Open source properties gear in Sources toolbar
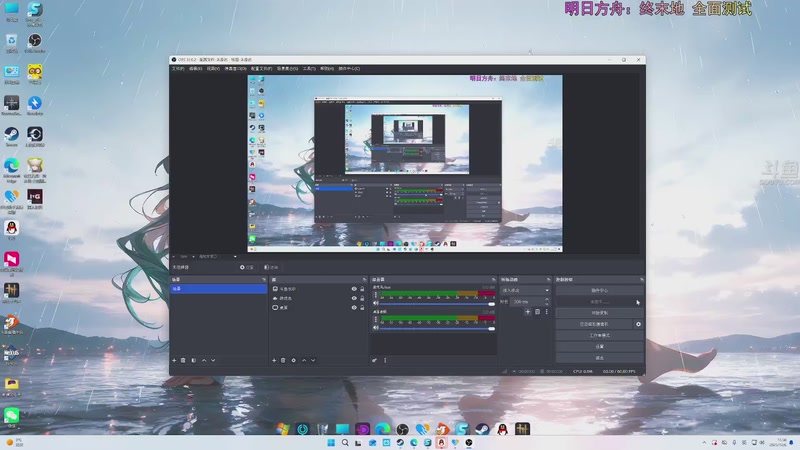This screenshot has height=450, width=800. (x=293, y=360)
